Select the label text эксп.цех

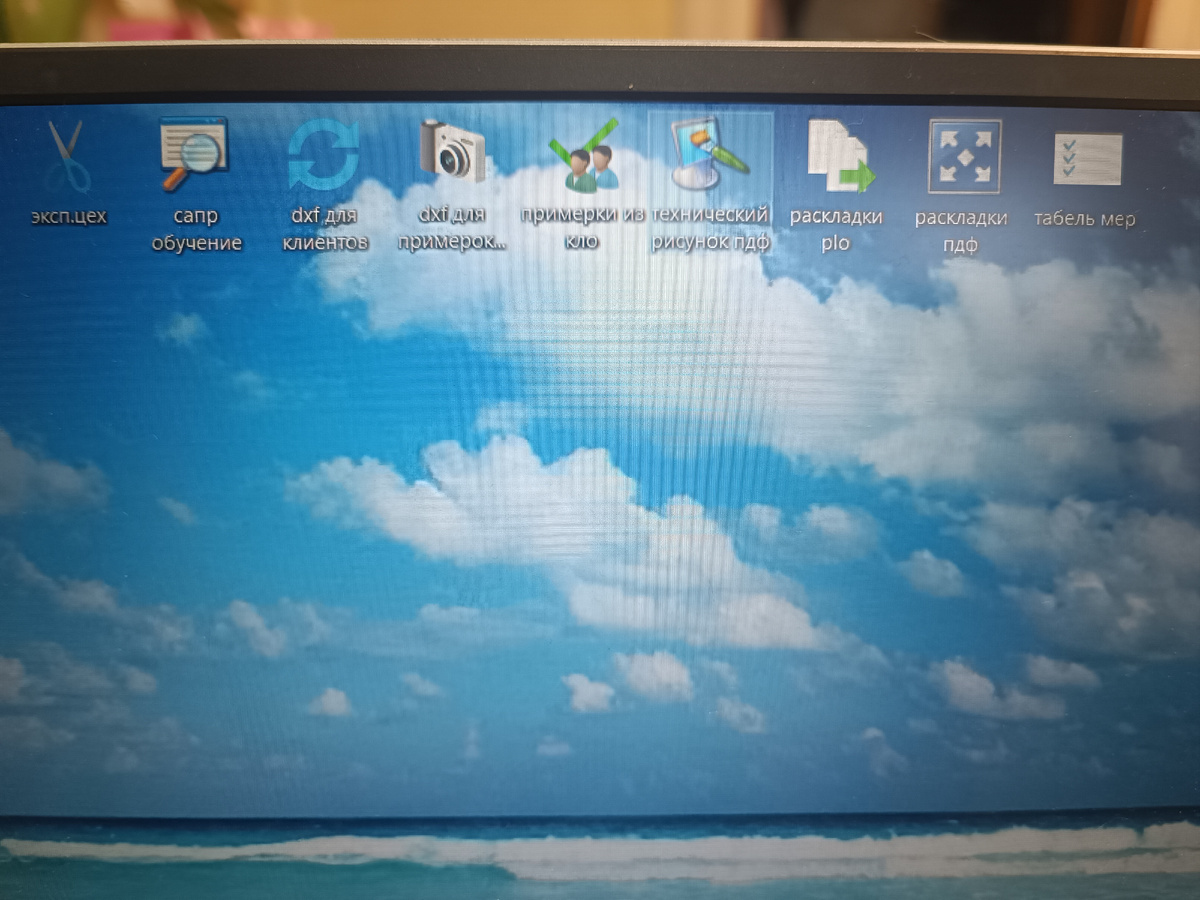68,216
